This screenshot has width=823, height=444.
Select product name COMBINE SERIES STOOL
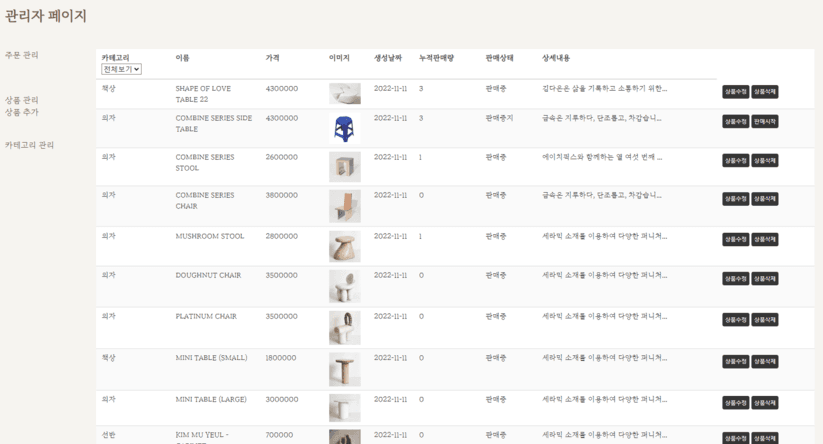pyautogui.click(x=205, y=163)
